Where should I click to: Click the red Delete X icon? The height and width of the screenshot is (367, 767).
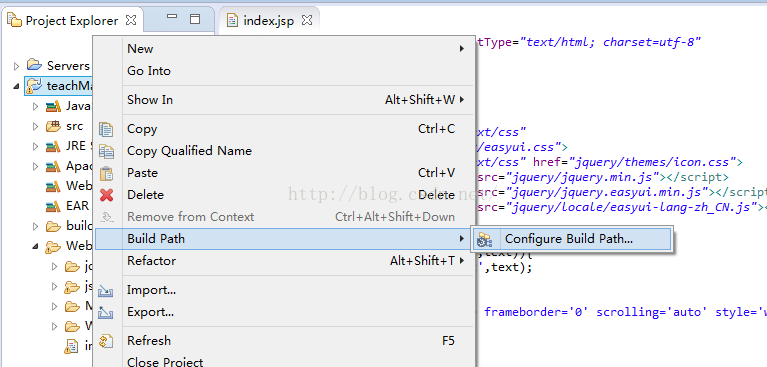click(x=106, y=195)
